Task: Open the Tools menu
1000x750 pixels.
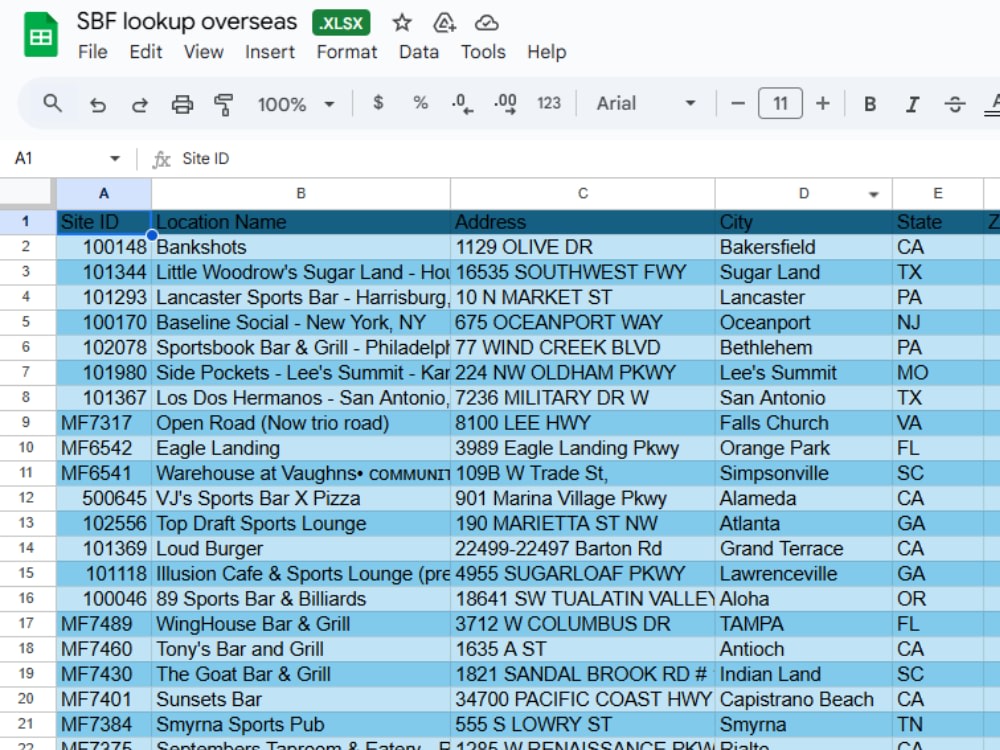Action: pos(483,52)
